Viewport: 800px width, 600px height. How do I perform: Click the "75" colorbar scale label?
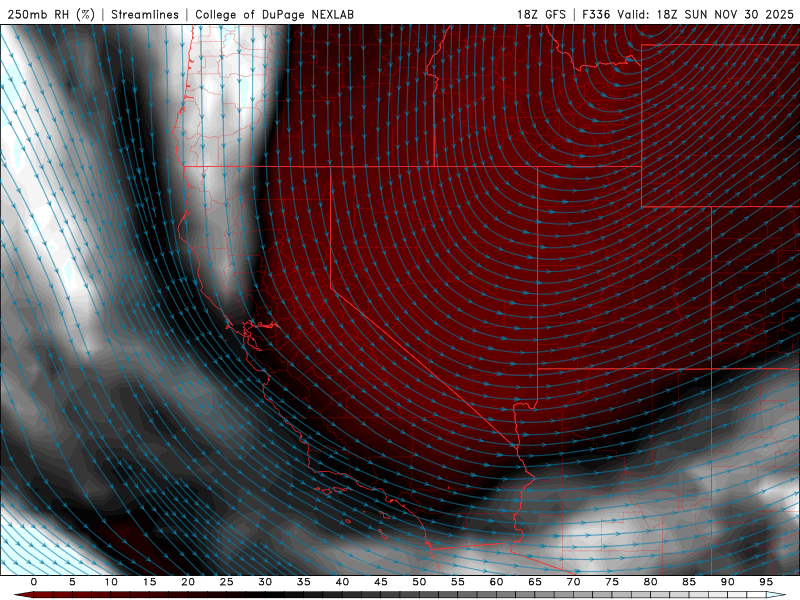(x=612, y=582)
